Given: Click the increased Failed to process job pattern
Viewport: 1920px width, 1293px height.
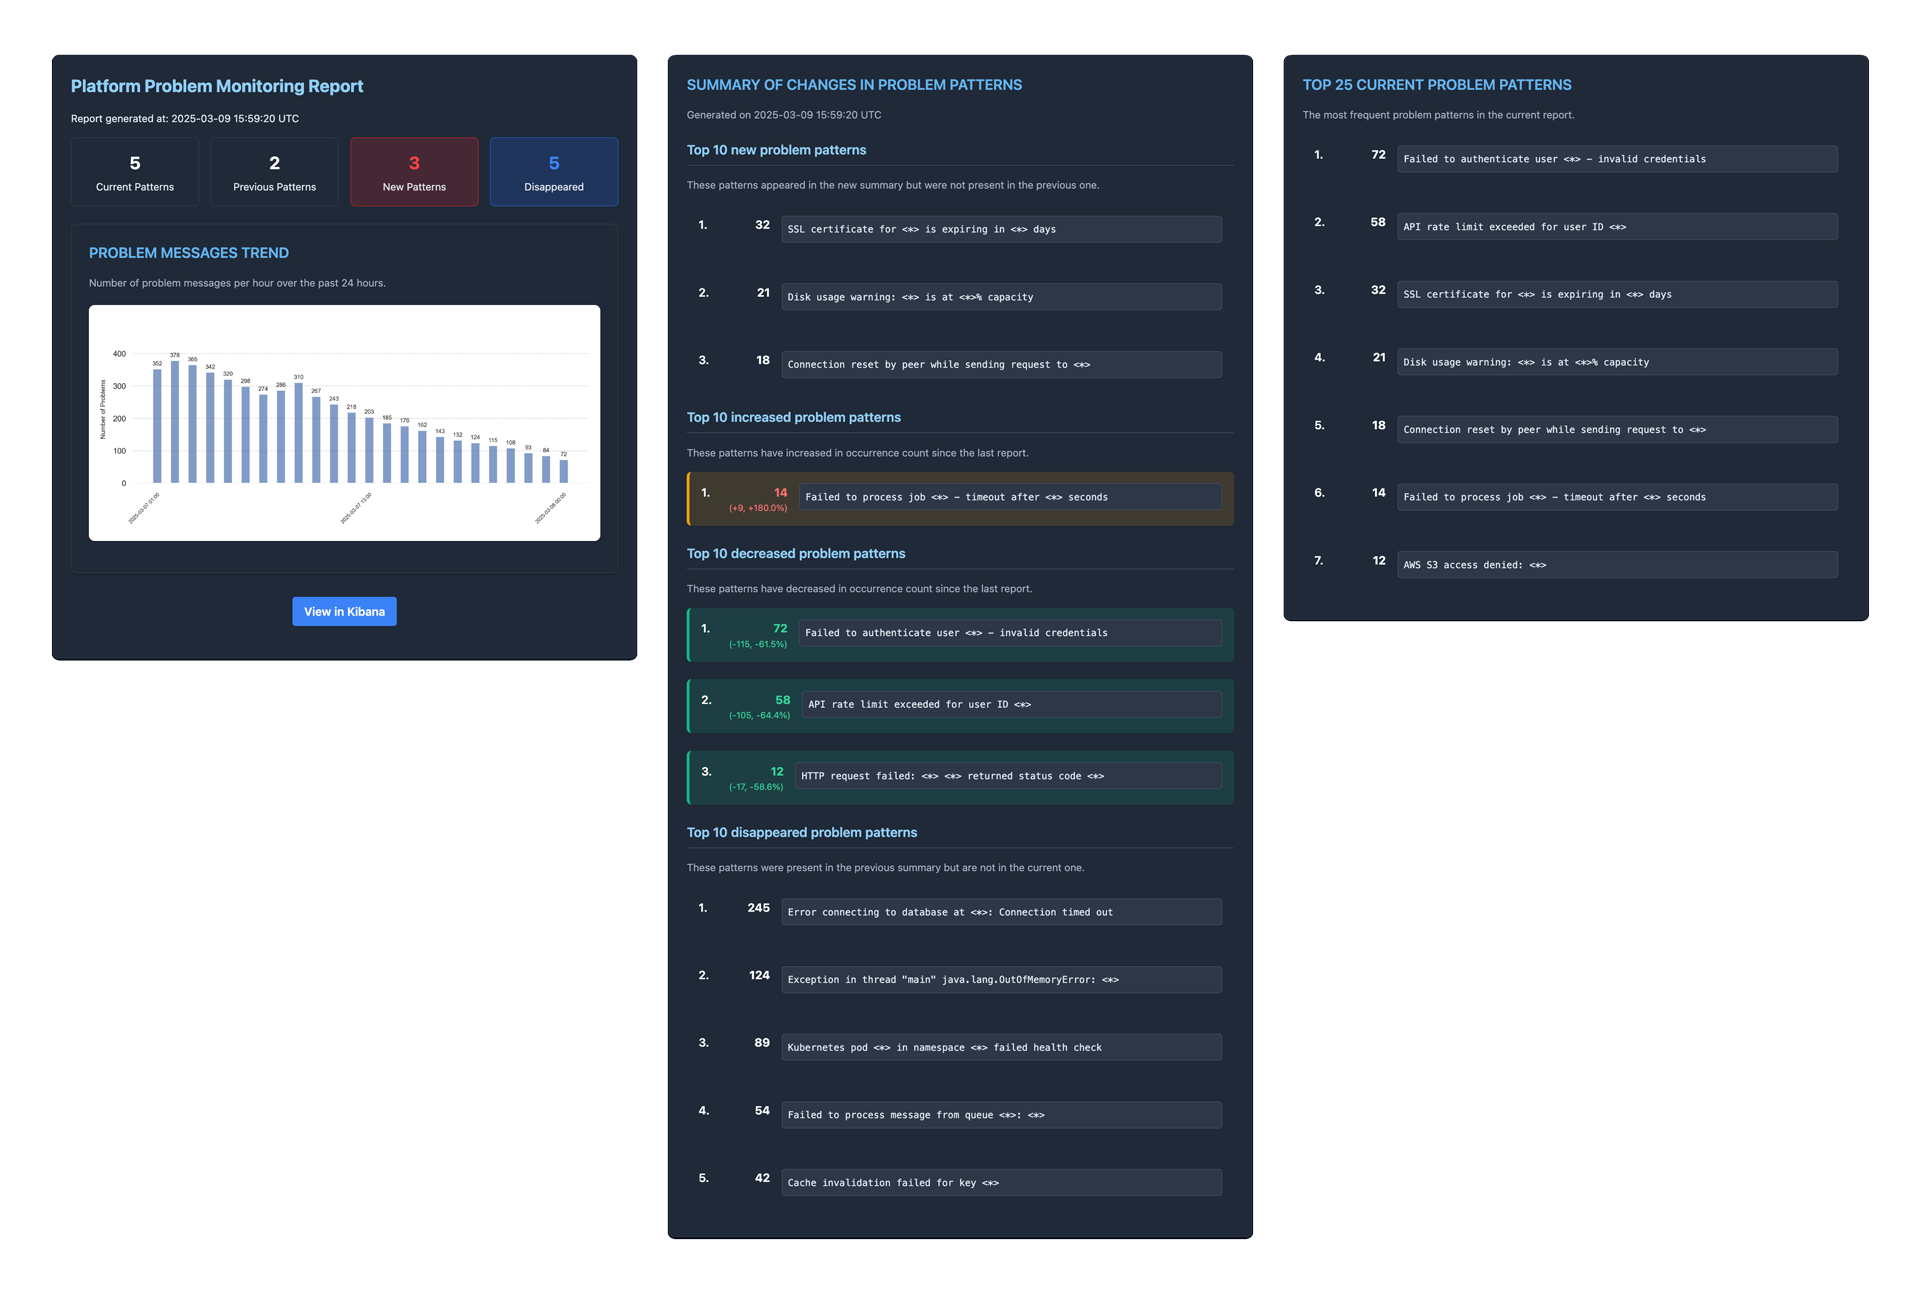Looking at the screenshot, I should tap(1010, 497).
